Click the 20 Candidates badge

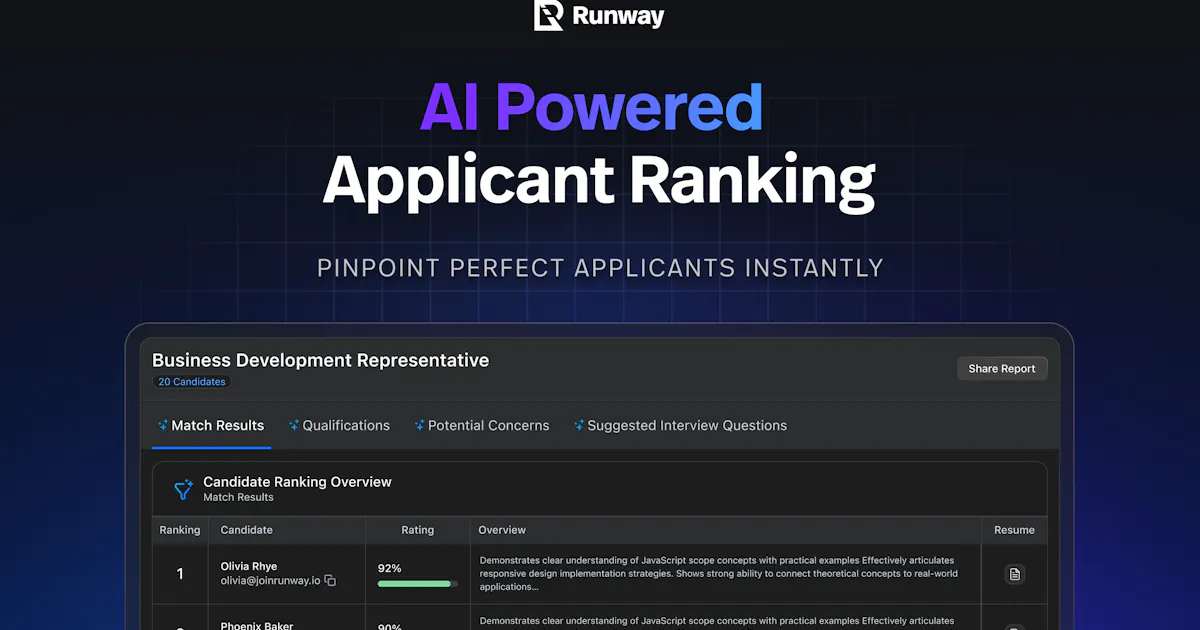coord(192,382)
